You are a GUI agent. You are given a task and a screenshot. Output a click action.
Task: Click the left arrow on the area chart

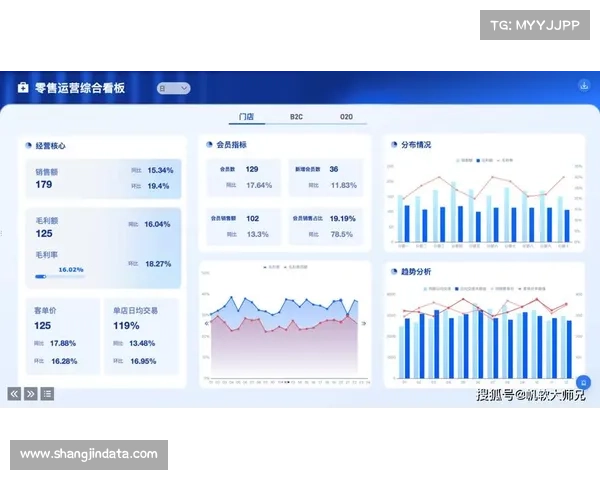207,323
